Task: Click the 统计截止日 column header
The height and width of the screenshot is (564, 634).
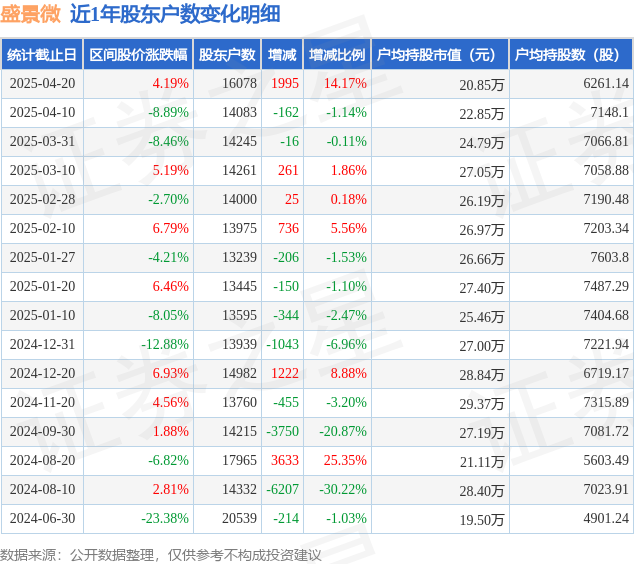Action: [42, 55]
